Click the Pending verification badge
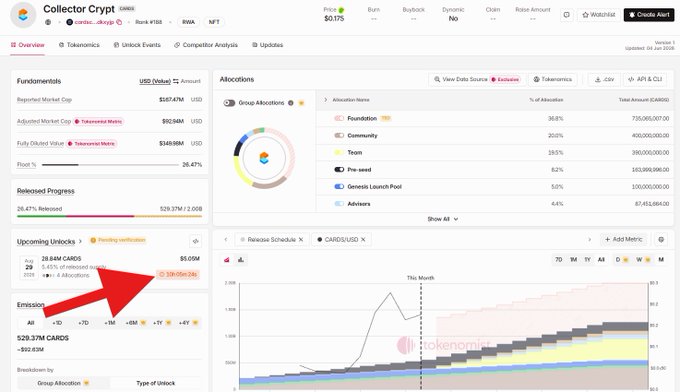Image resolution: width=680 pixels, height=392 pixels. pyautogui.click(x=118, y=240)
